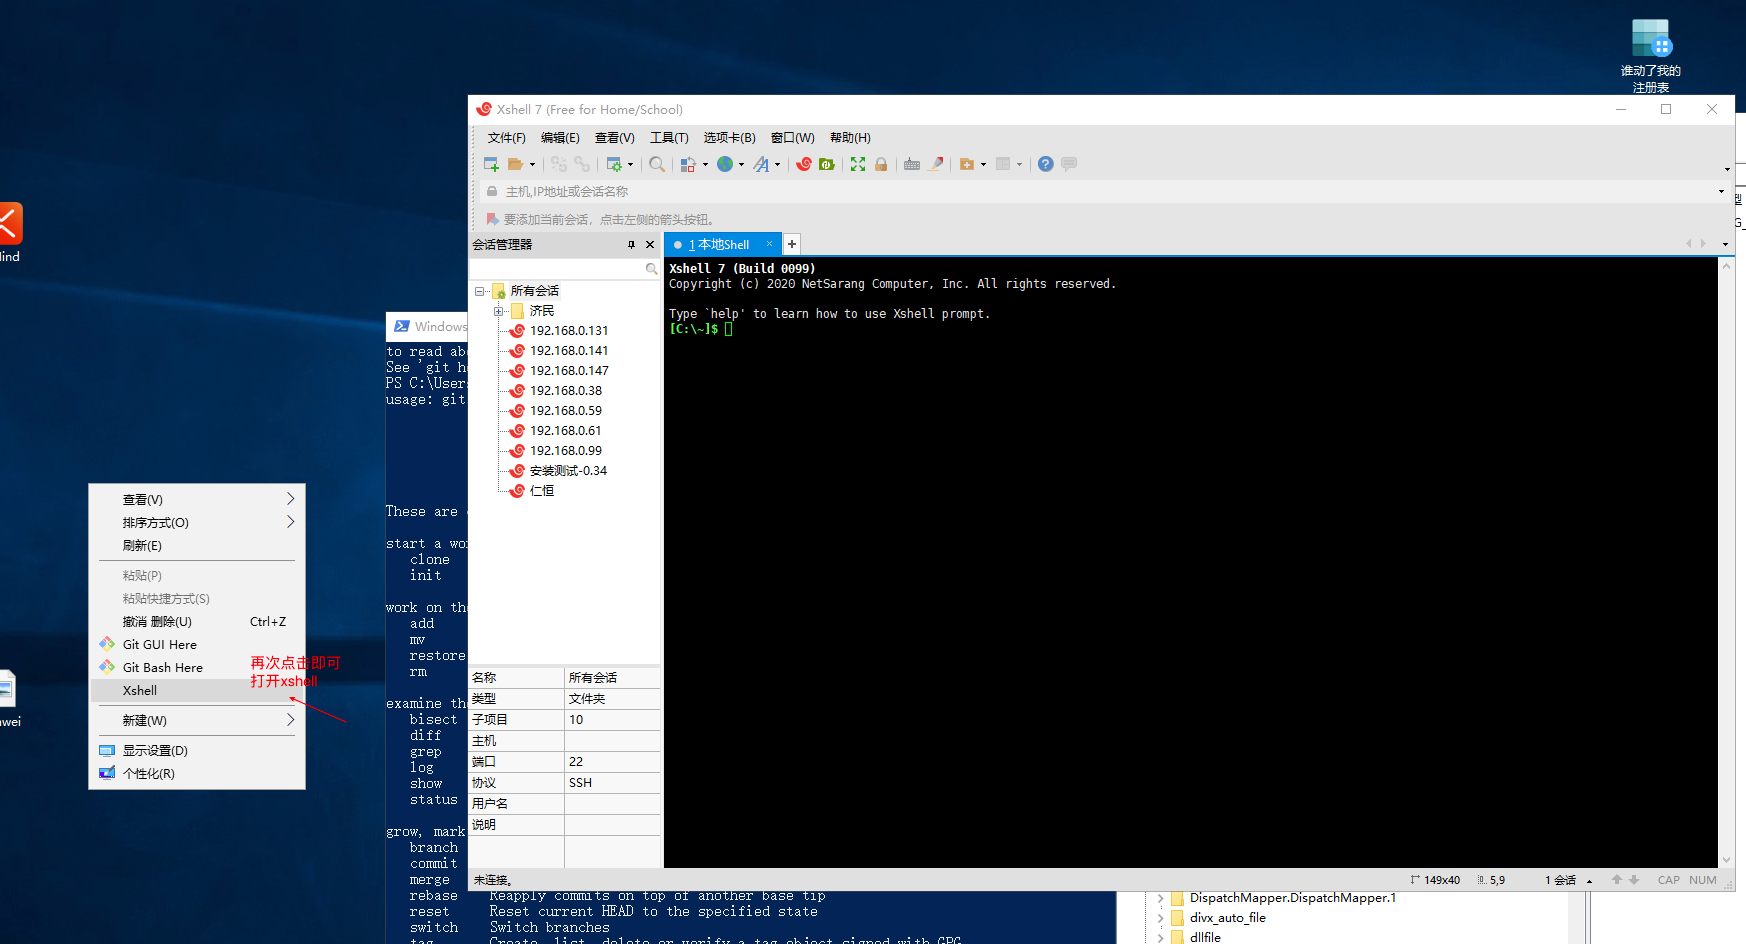Click the status bar down arrow icon
Viewport: 1746px width, 944px height.
click(x=1634, y=880)
